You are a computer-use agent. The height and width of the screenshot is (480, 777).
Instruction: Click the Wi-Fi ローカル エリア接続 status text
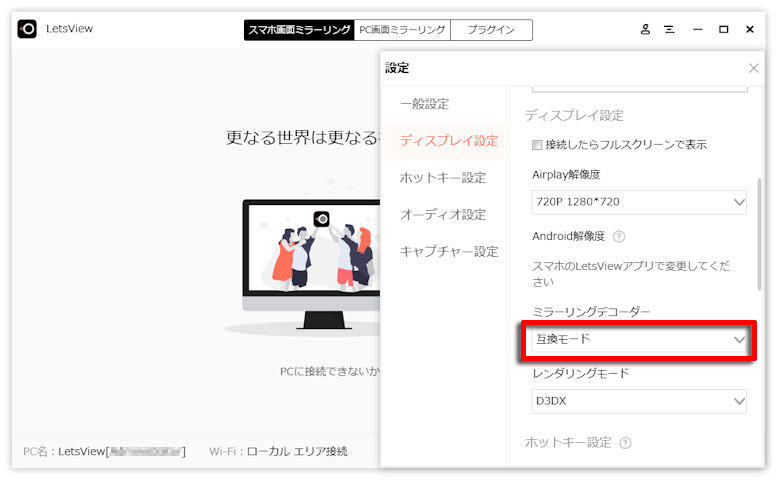278,452
